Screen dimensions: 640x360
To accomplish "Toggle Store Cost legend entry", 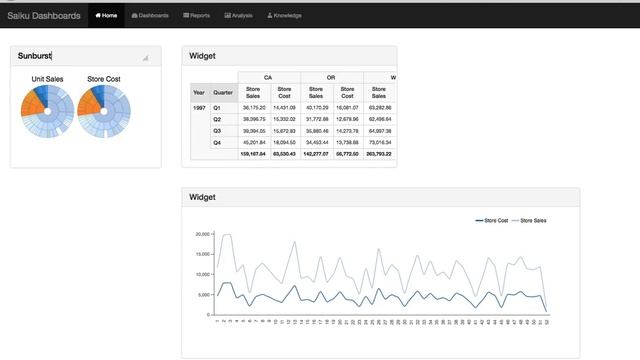I will (x=492, y=220).
